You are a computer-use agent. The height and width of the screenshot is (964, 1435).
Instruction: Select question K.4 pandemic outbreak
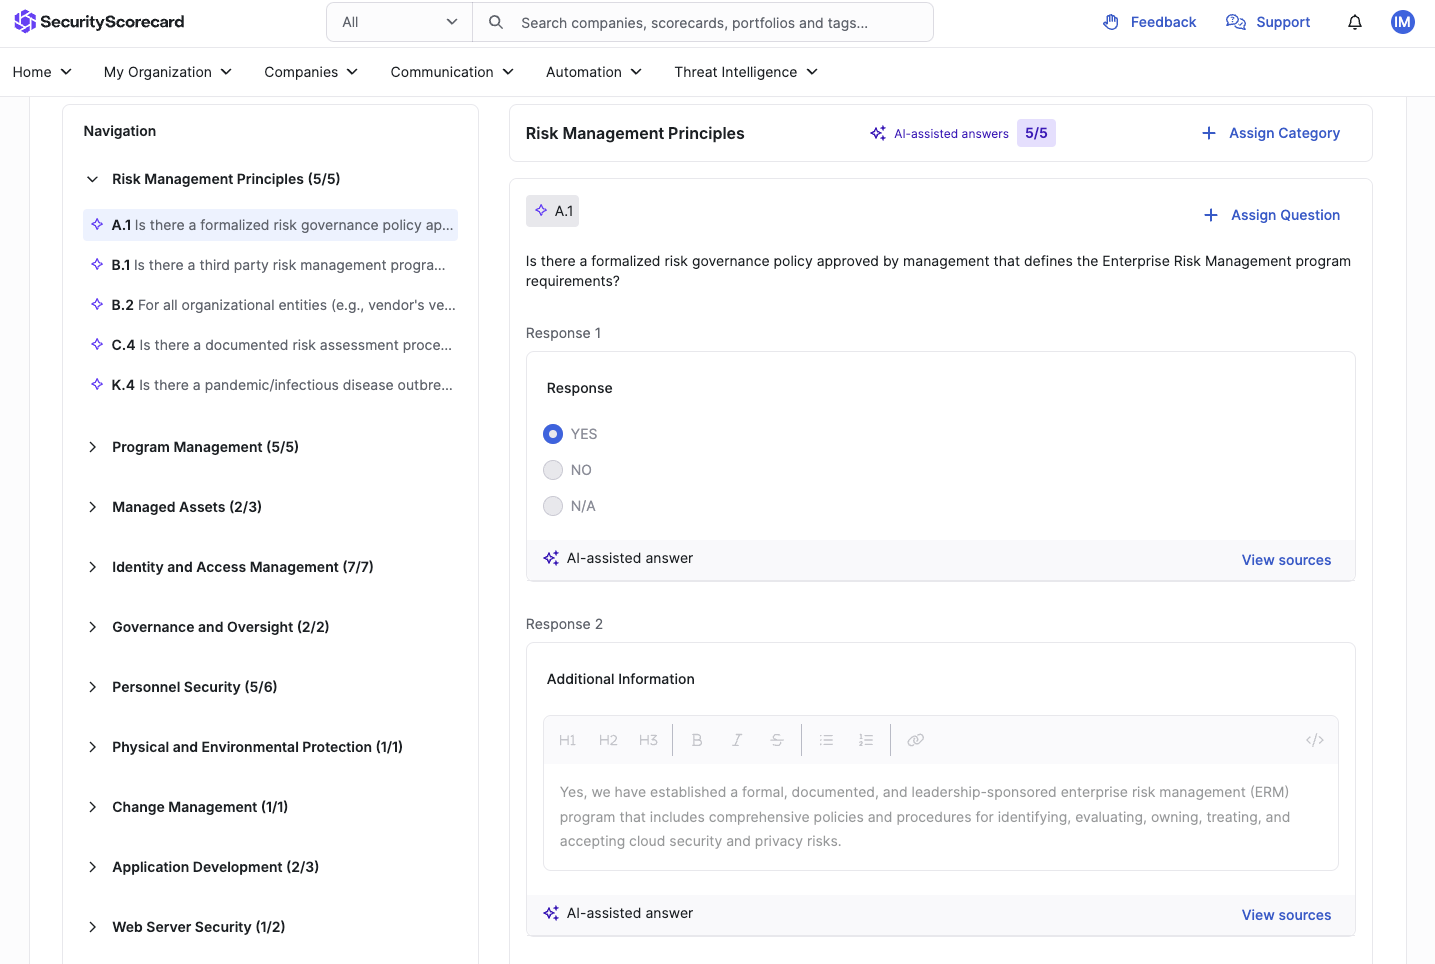270,385
